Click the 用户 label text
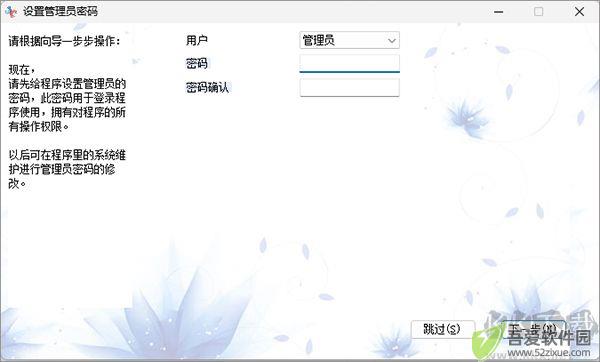This screenshot has height=362, width=600. [x=197, y=40]
